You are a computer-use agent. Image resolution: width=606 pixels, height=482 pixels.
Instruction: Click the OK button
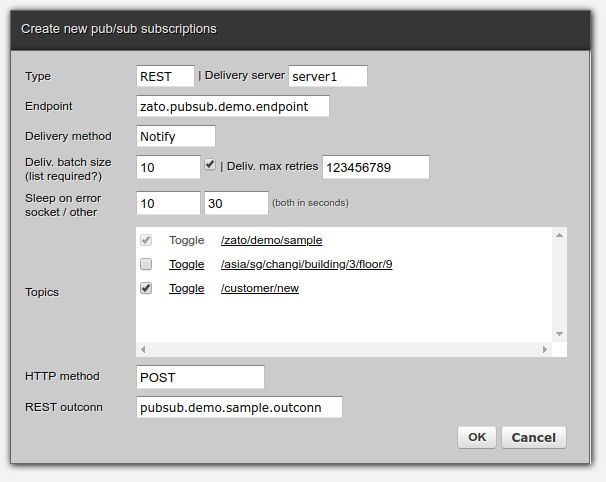[x=477, y=437]
